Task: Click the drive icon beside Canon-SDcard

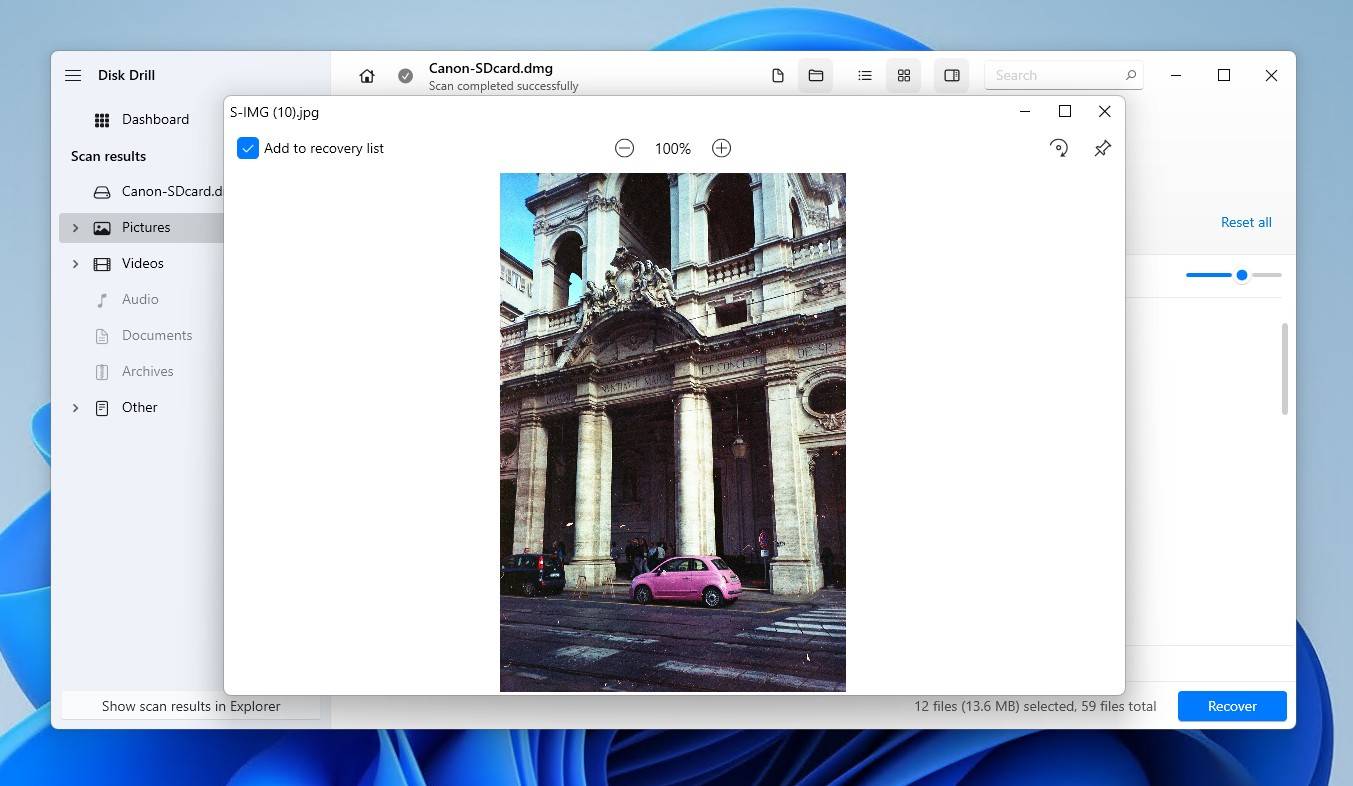Action: pos(102,192)
